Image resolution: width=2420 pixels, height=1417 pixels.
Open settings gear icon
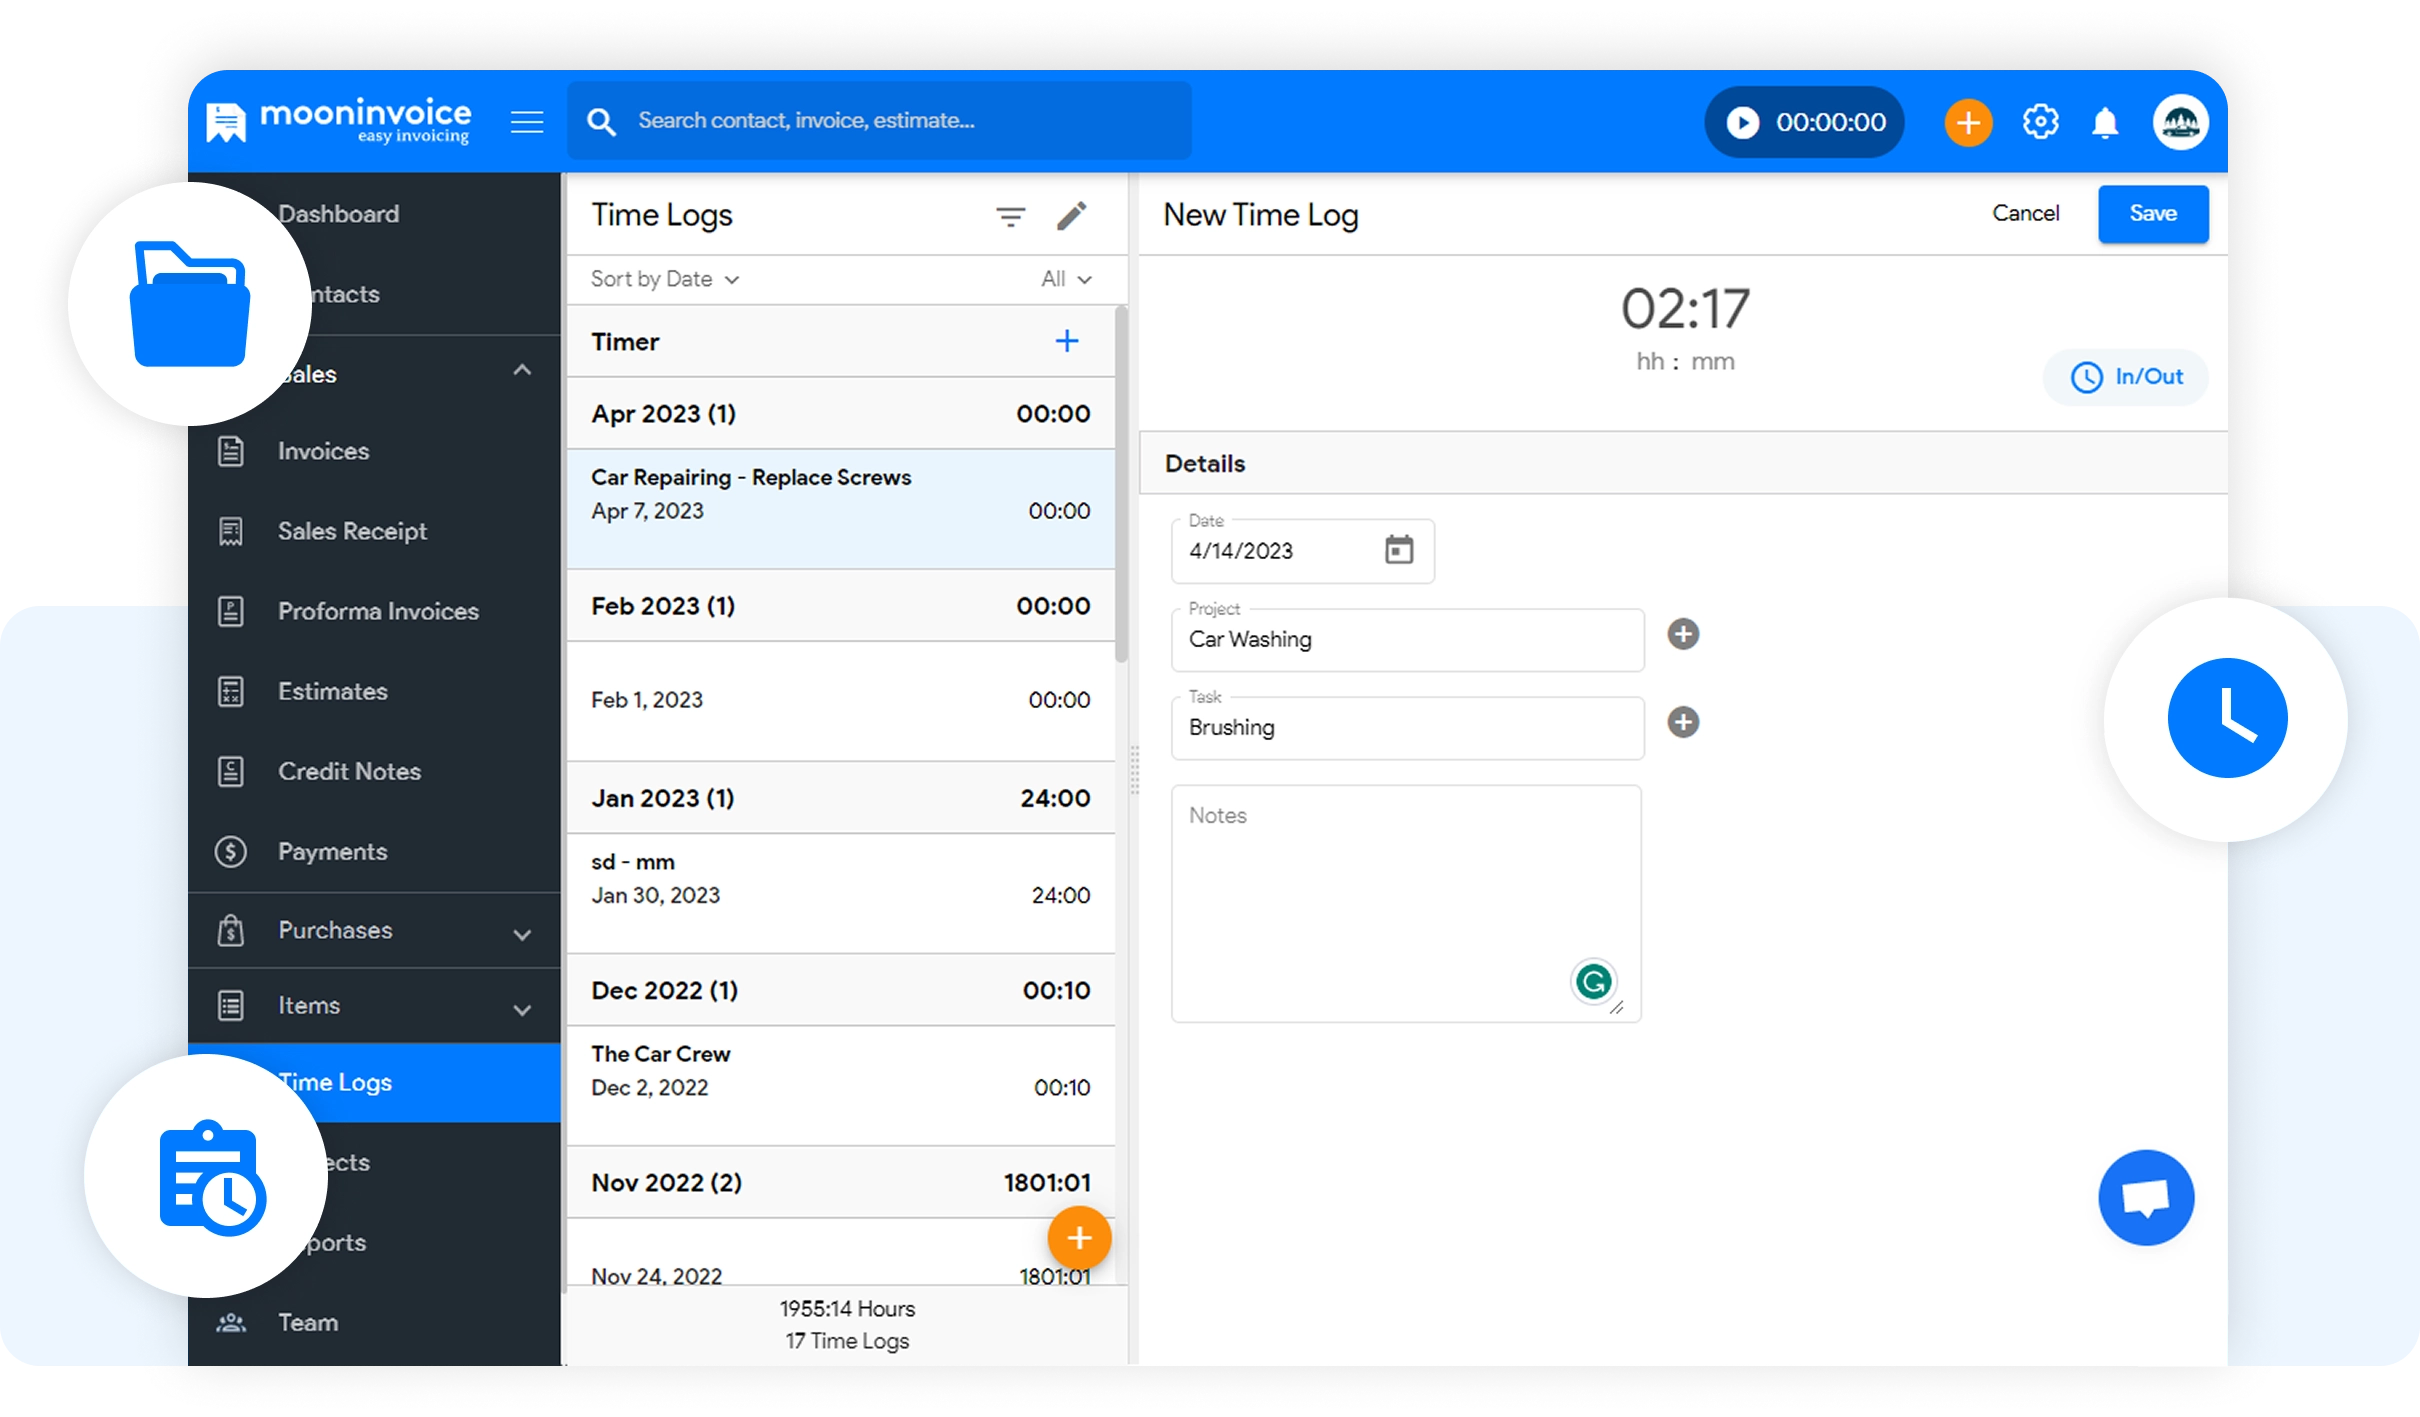coord(2040,122)
